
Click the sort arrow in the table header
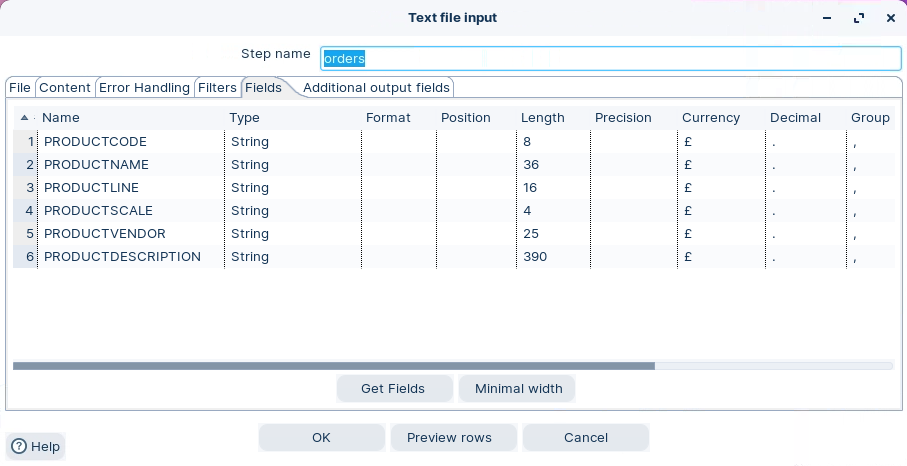tap(24, 118)
